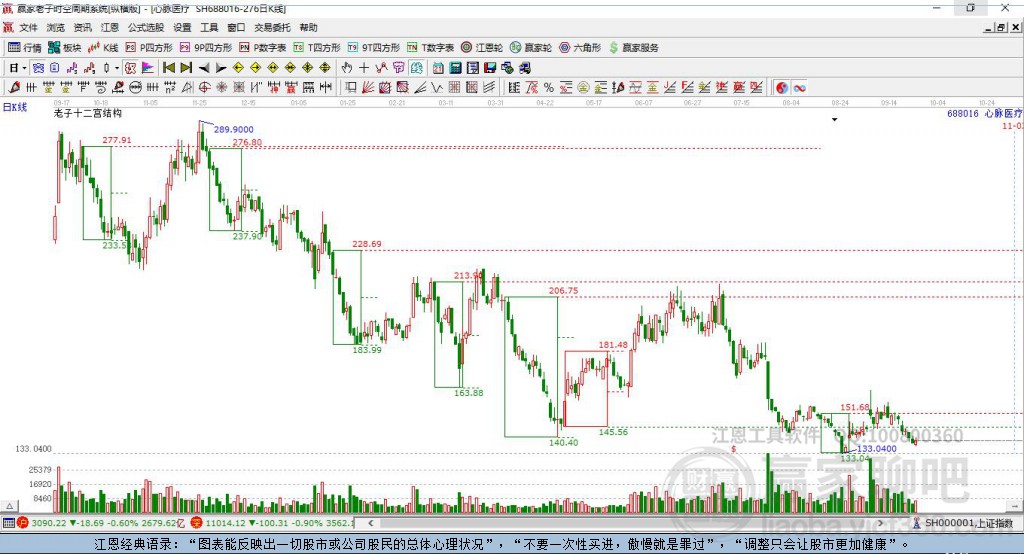This screenshot has height=554, width=1024.
Task: Step chart backward with black left arrow
Action: click(204, 68)
